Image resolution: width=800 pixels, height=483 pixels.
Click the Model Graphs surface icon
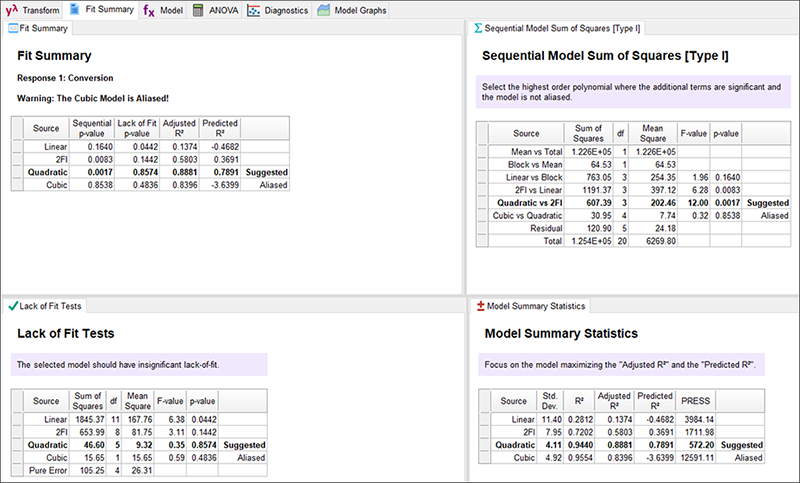click(x=324, y=10)
